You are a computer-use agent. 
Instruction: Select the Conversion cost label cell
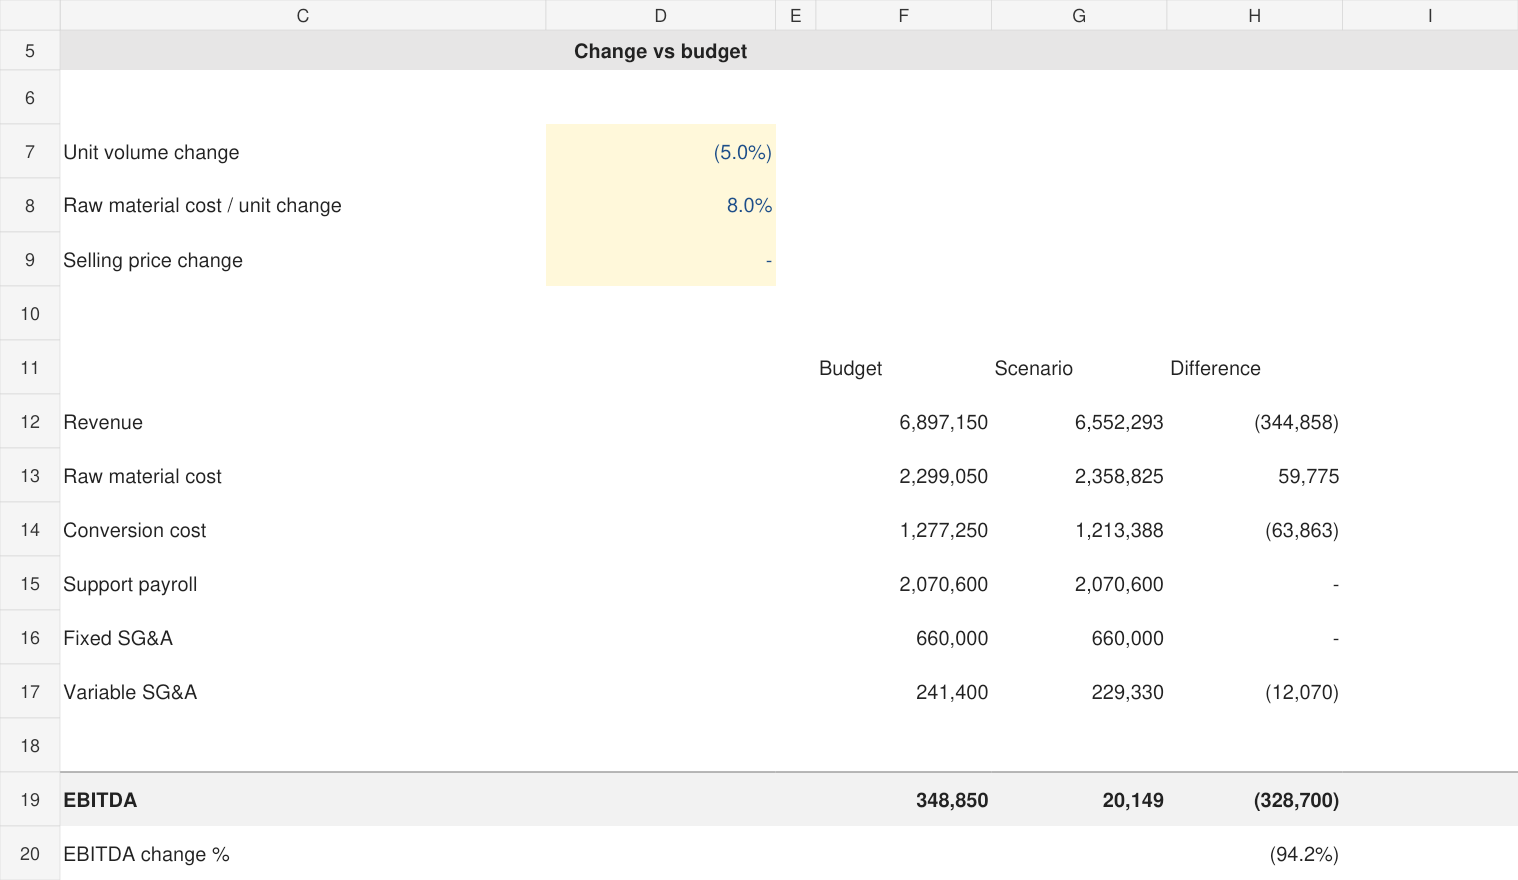click(x=303, y=530)
